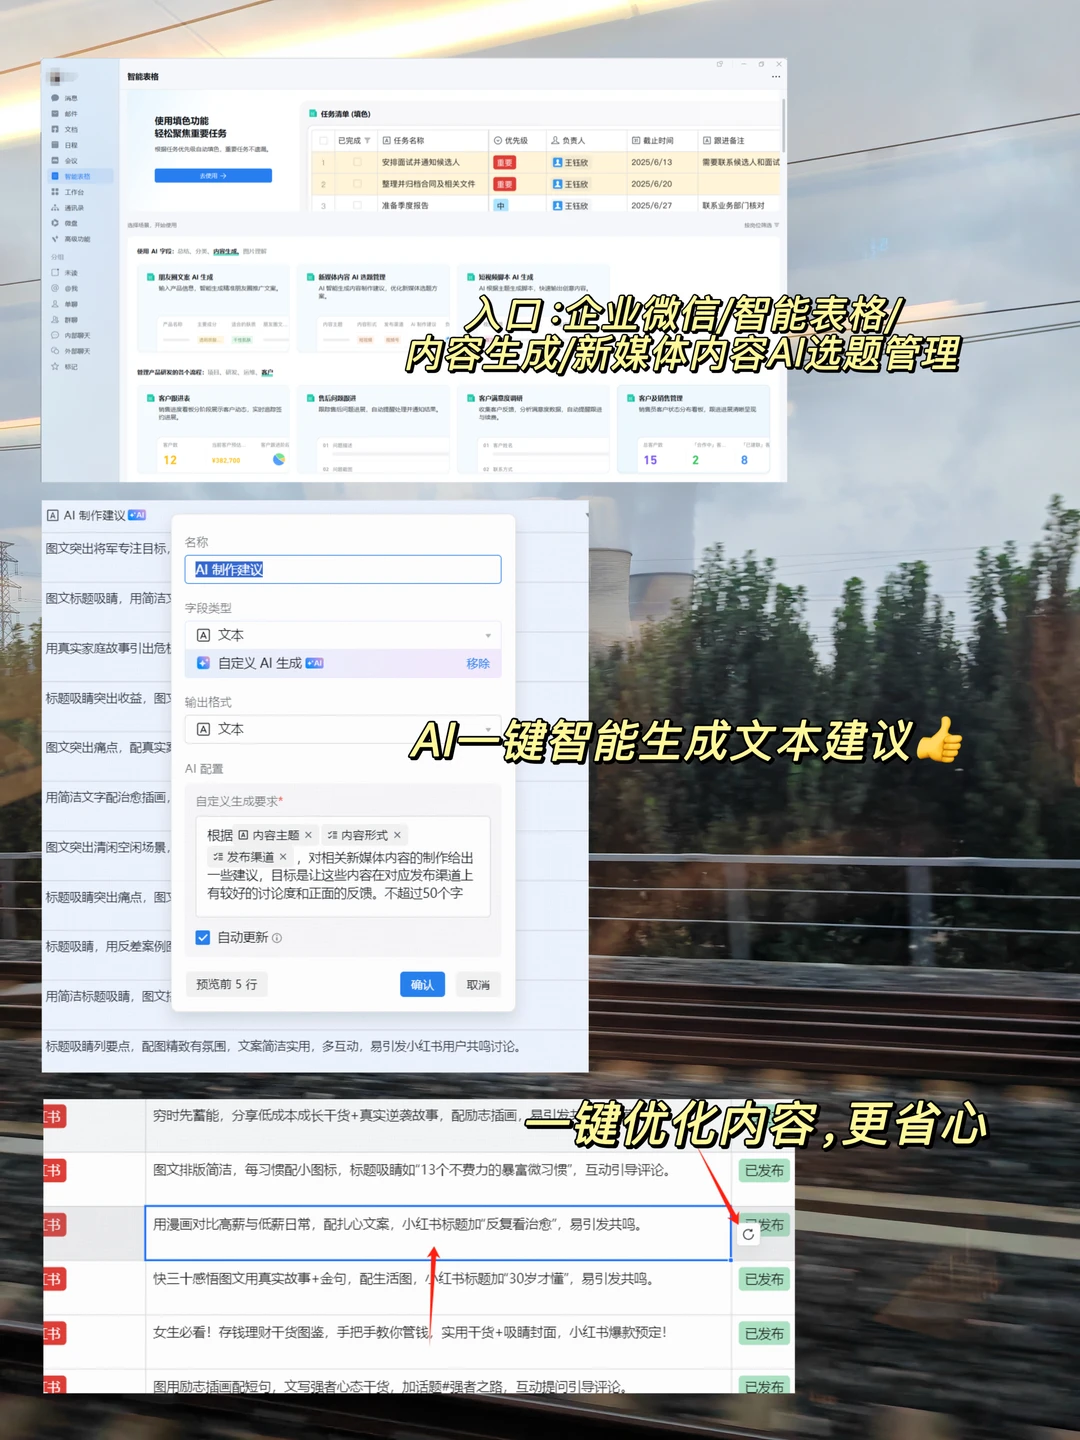Check the select-all box in 任务清单 header
Image resolution: width=1080 pixels, height=1440 pixels.
pos(322,141)
